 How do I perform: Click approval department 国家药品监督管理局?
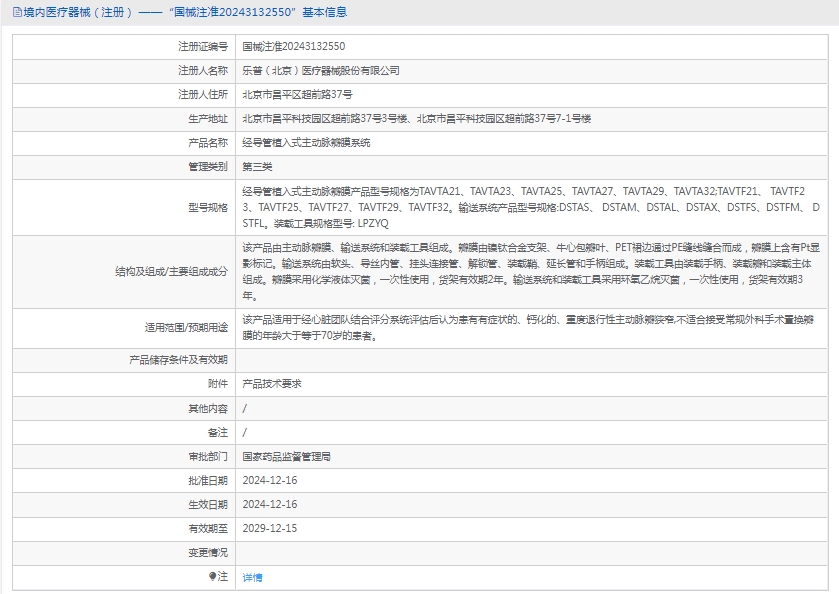point(286,456)
